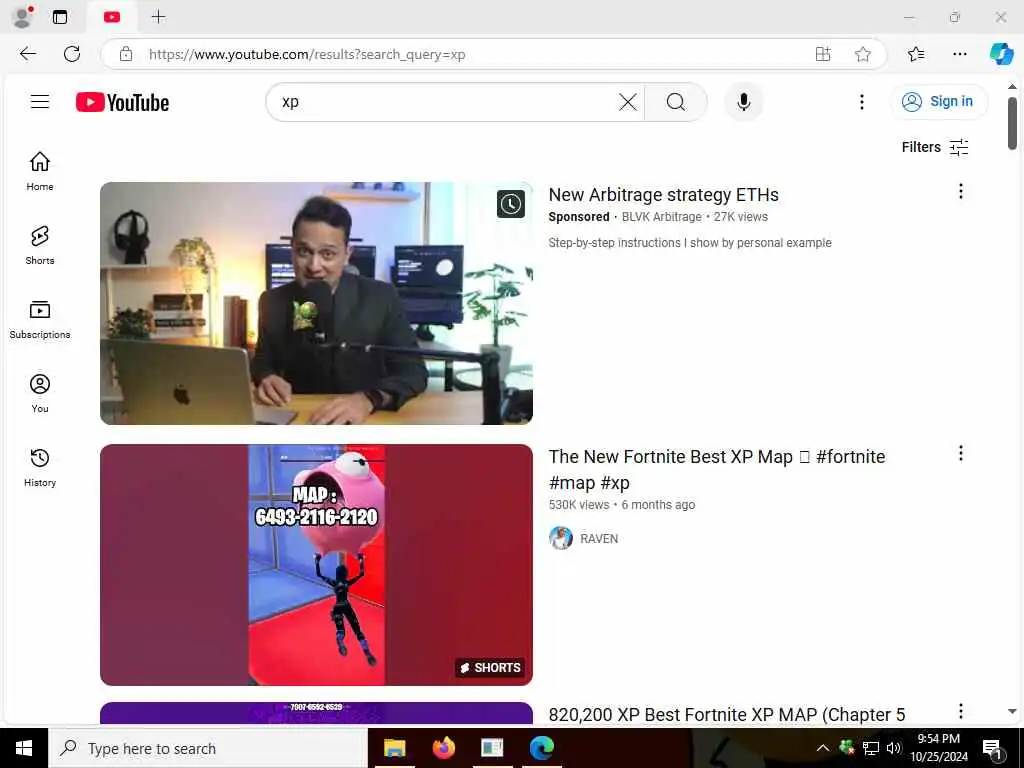This screenshot has width=1024, height=768.
Task: Open History in sidebar
Action: tap(40, 467)
